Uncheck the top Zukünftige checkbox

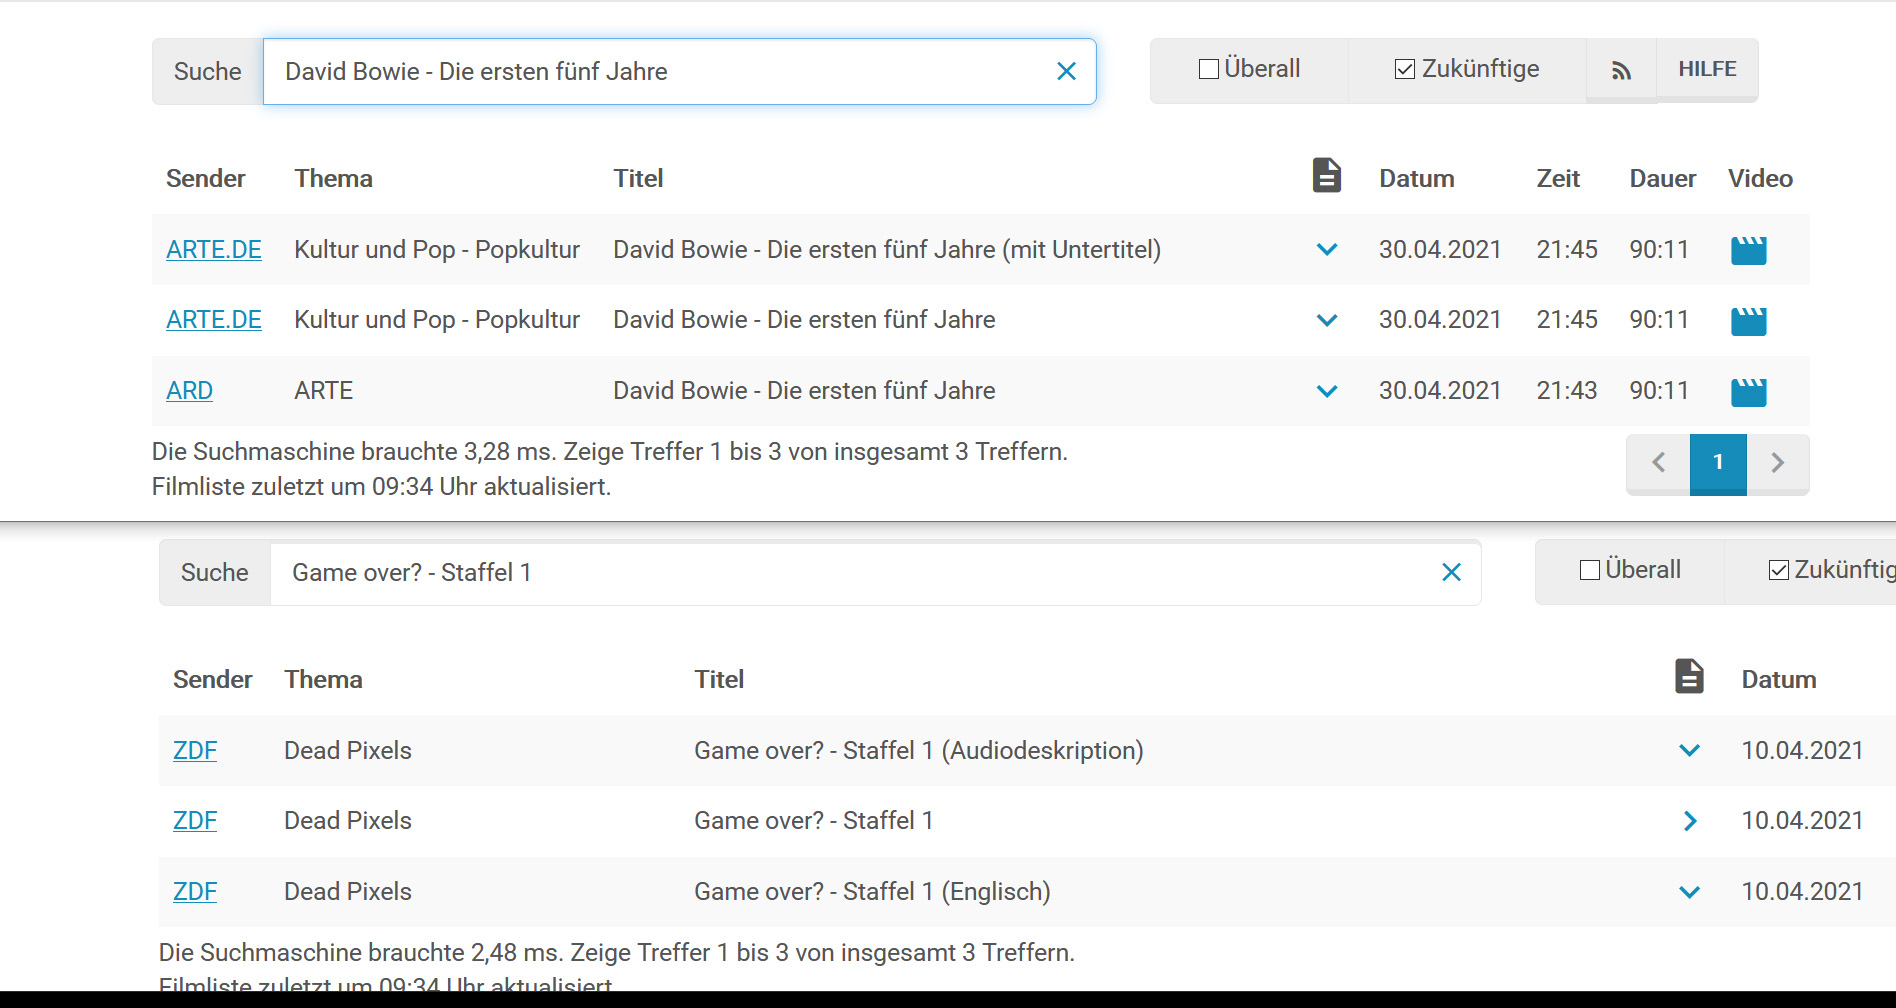click(1405, 69)
